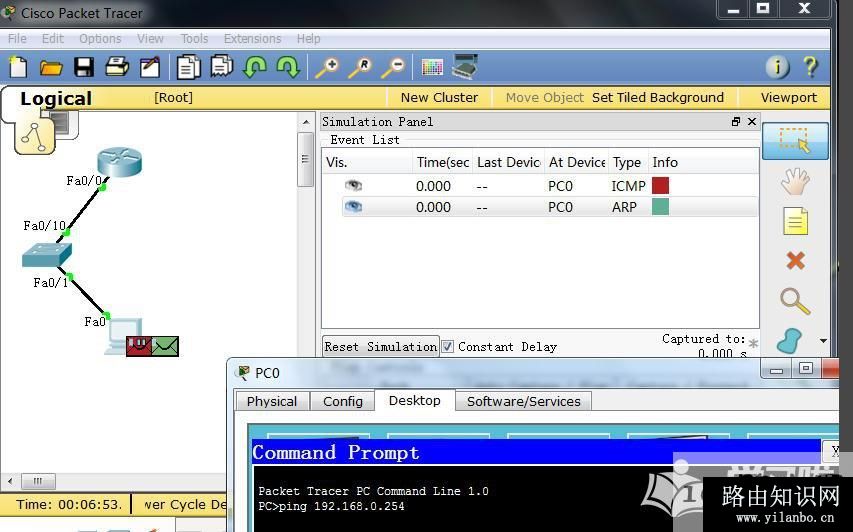Choose the Inspect magnifier tool
The image size is (853, 532).
tap(795, 301)
